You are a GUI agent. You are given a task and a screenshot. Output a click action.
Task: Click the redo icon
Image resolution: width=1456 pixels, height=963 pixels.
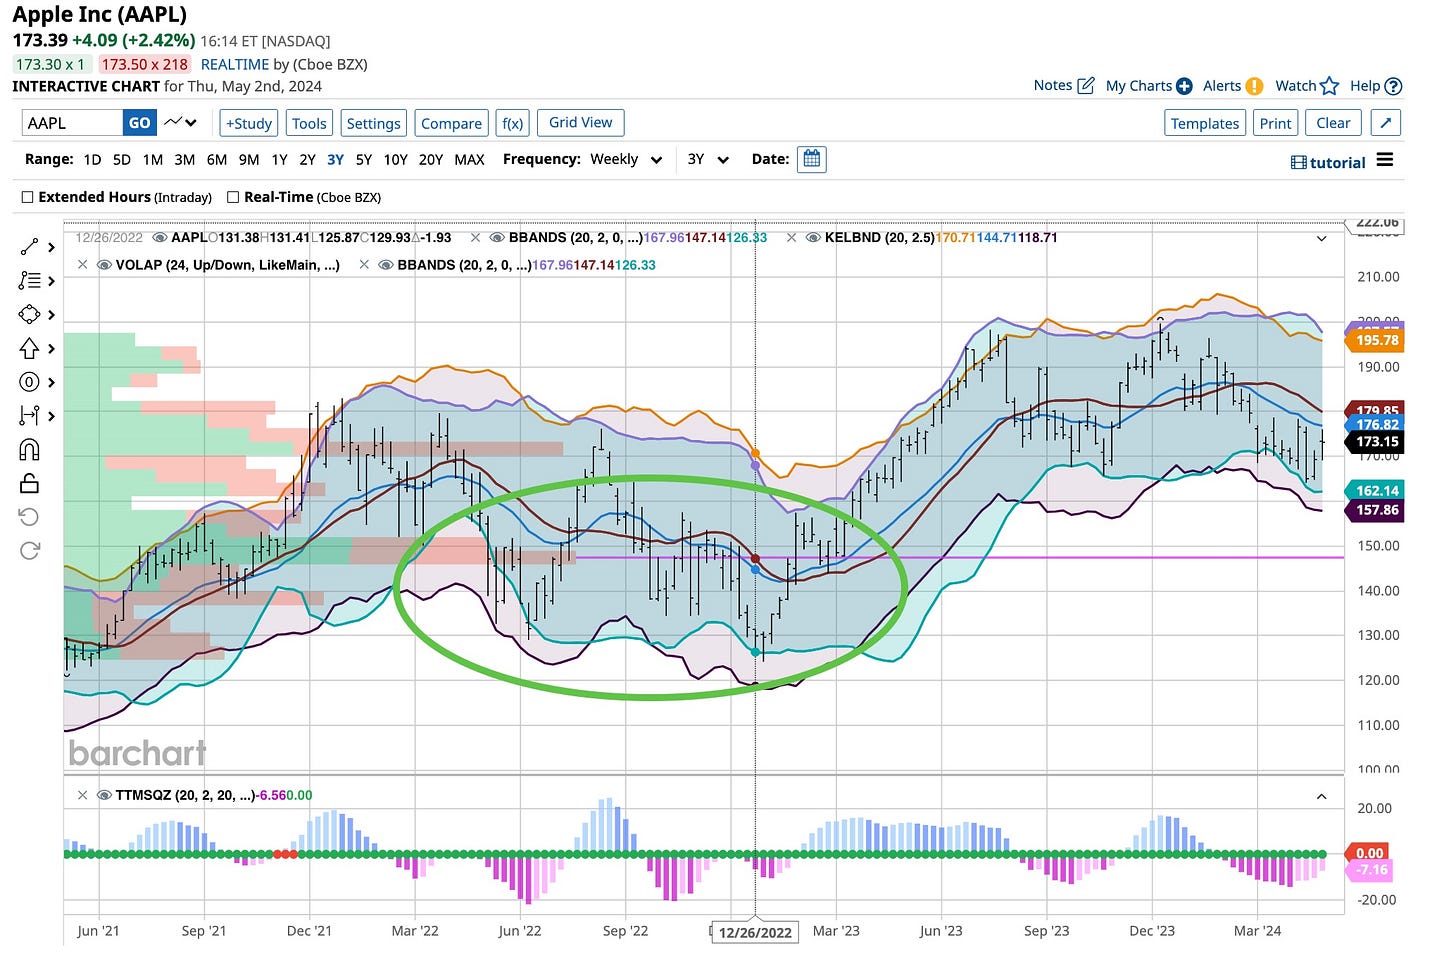[x=29, y=551]
